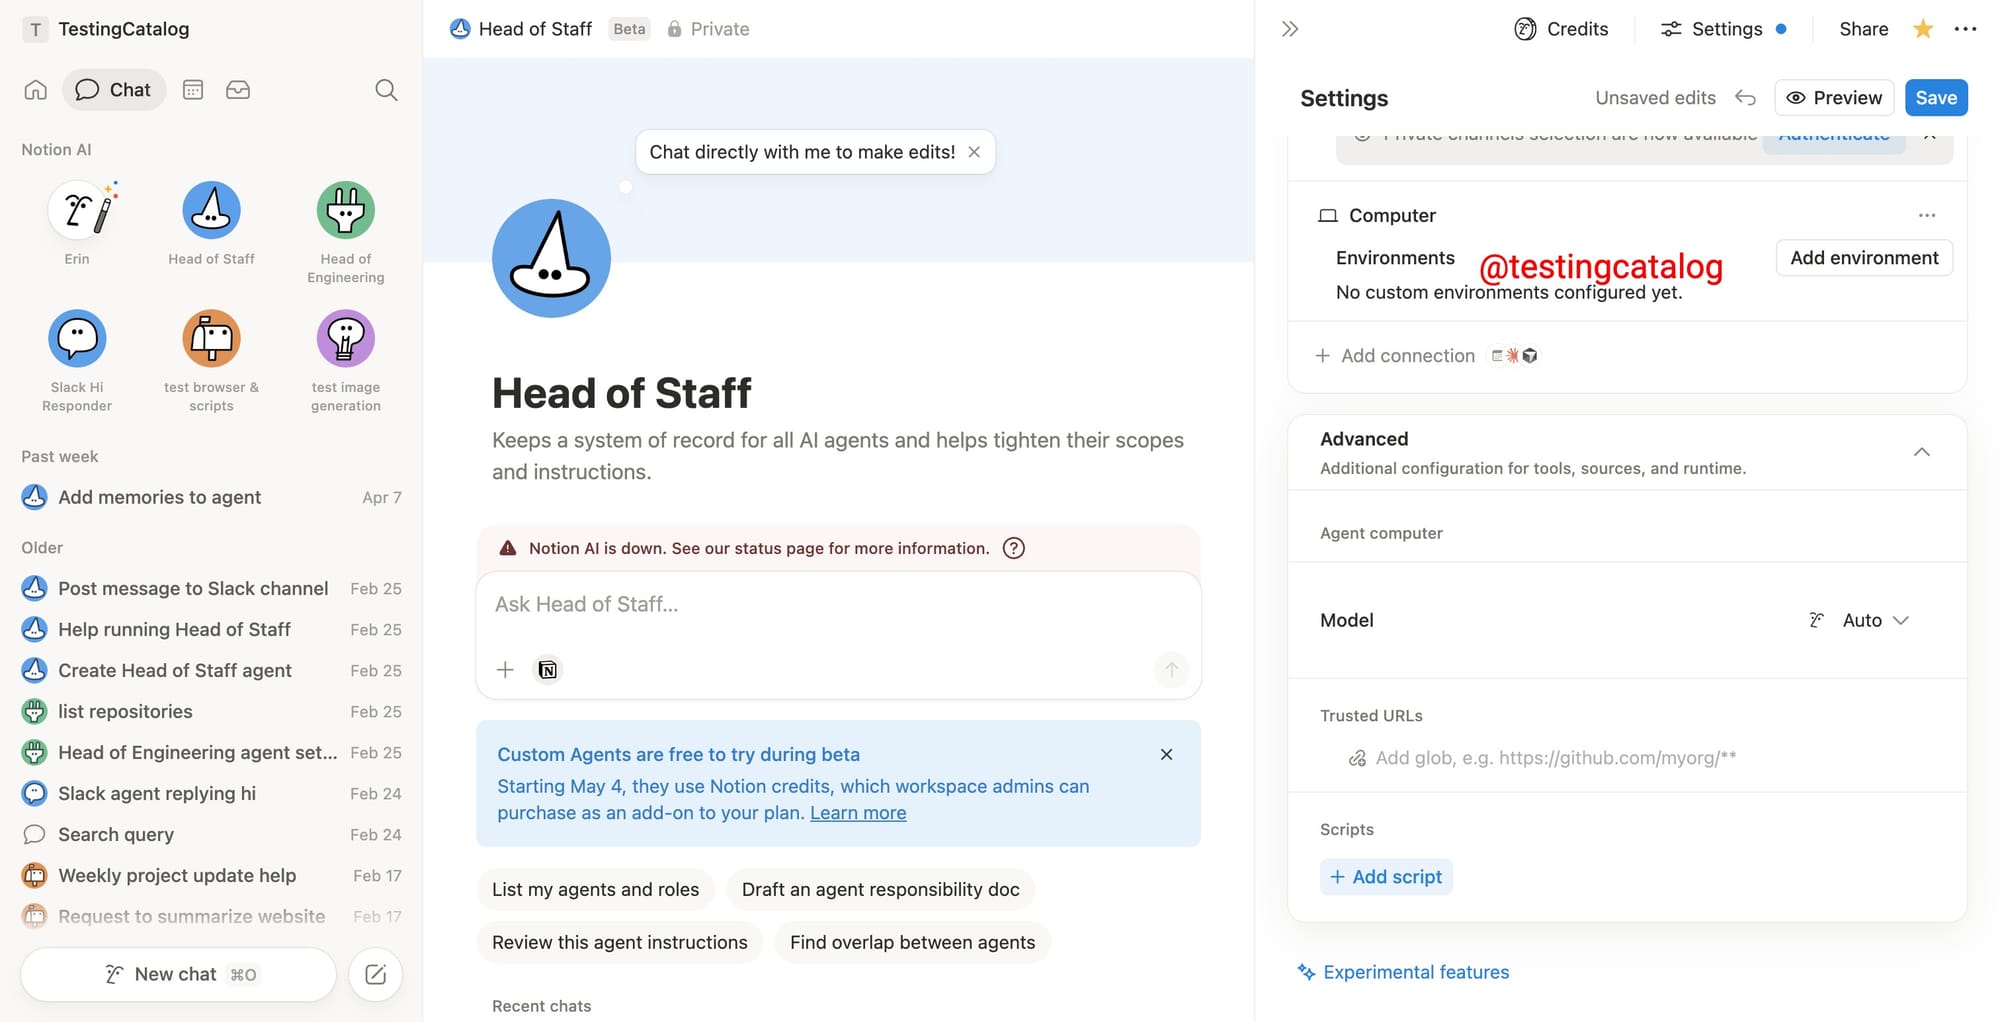Open the inbox icon in sidebar
Image resolution: width=2000 pixels, height=1022 pixels.
point(238,90)
